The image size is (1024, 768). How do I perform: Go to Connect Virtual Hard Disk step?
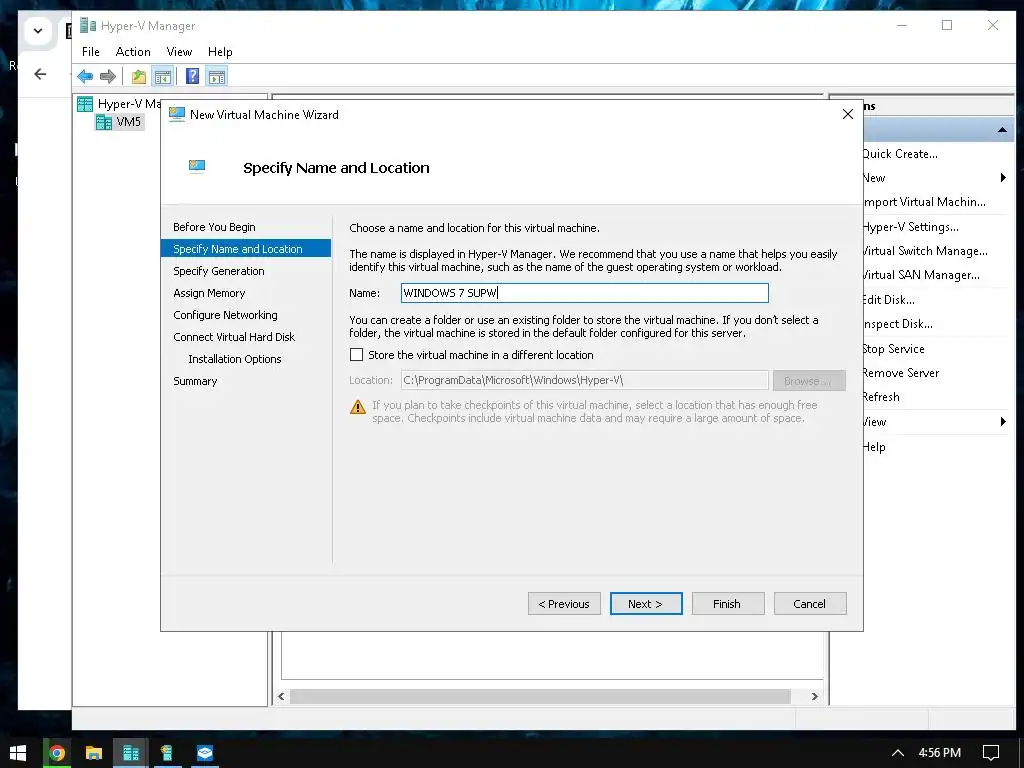[234, 337]
